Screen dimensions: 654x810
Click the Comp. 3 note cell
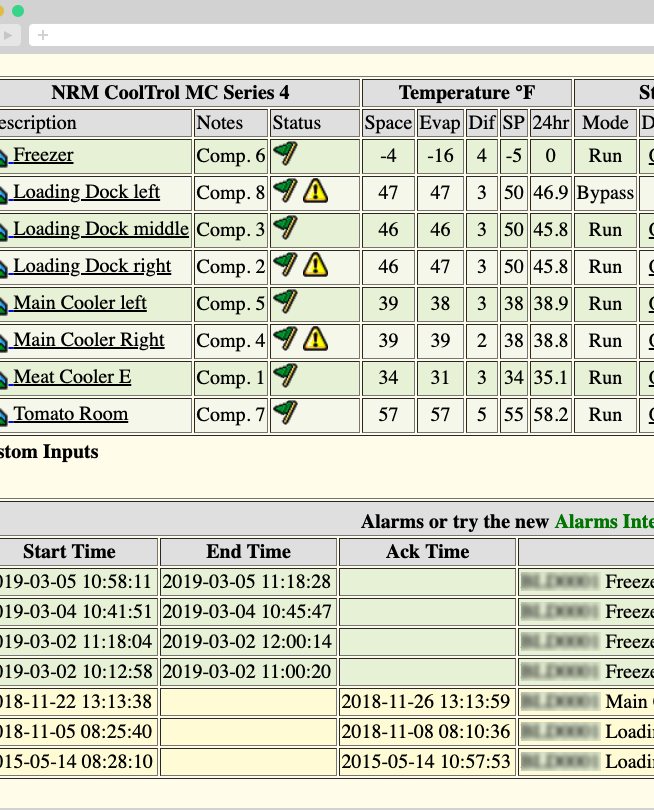[230, 230]
